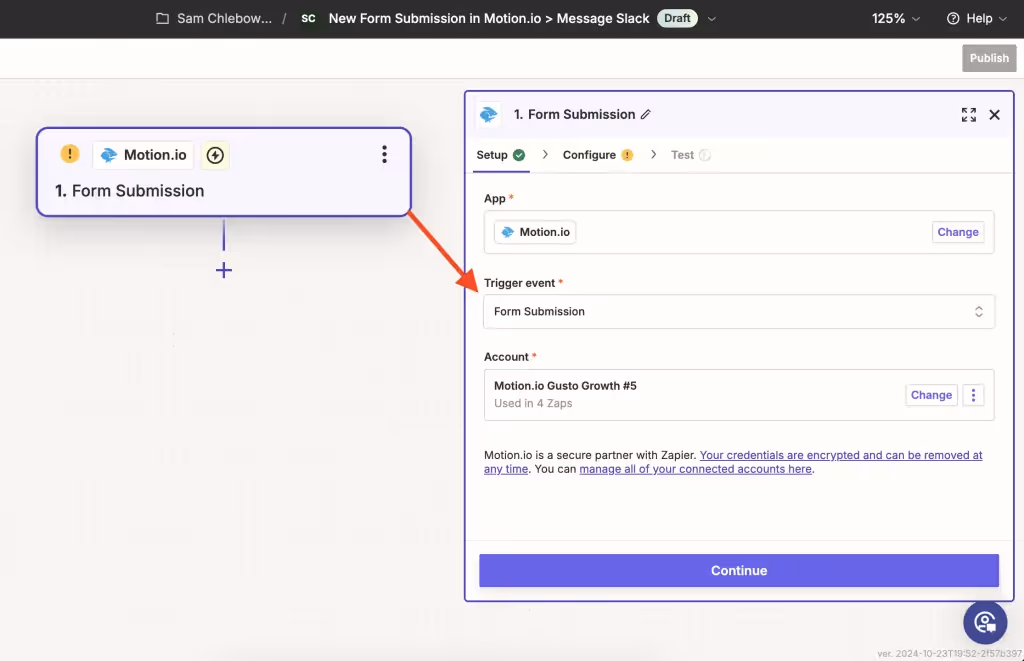Click the lightning bolt trigger icon
1024x661 pixels.
point(215,155)
